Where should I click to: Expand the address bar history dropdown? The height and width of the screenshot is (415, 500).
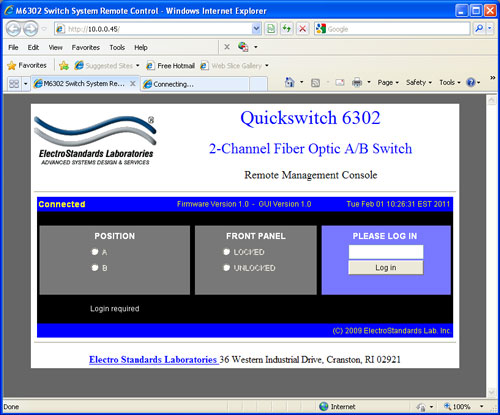pos(256,29)
